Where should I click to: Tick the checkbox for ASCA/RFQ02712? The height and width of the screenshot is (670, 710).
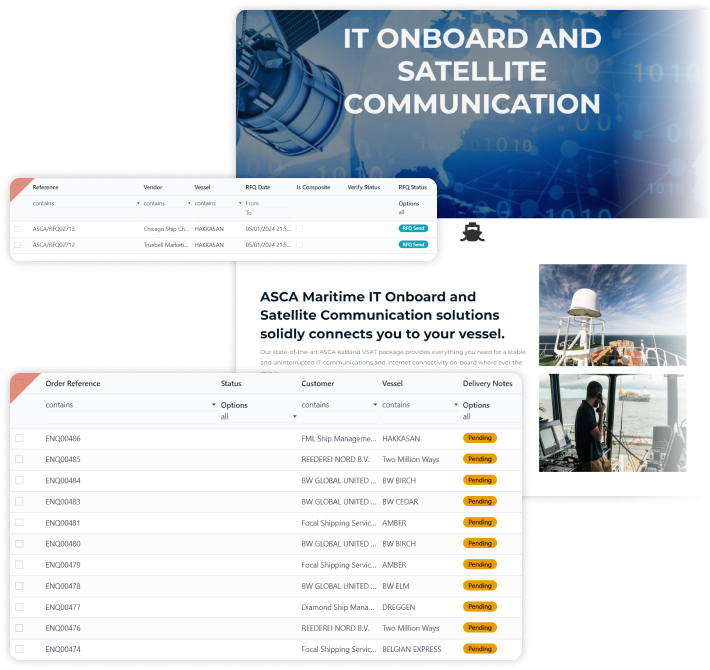[18, 245]
